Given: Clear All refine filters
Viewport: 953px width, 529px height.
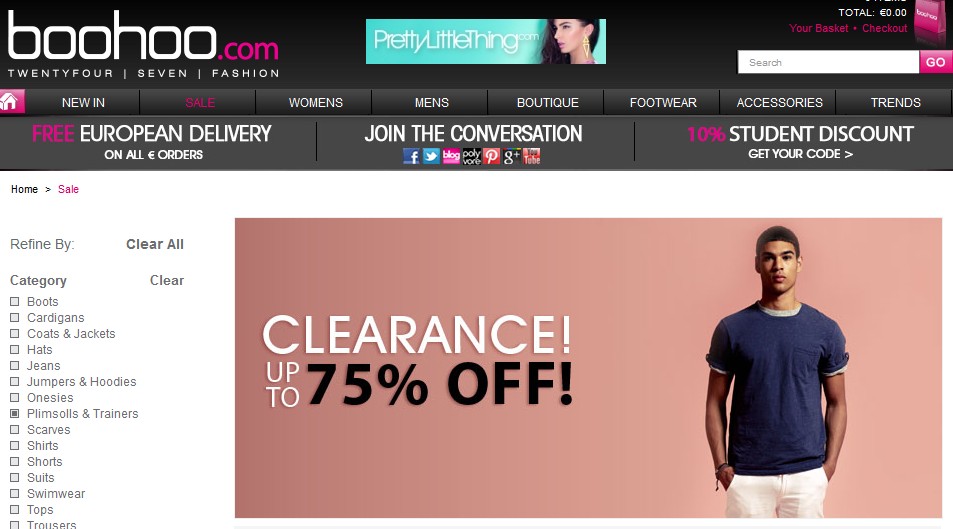Looking at the screenshot, I should (x=155, y=244).
